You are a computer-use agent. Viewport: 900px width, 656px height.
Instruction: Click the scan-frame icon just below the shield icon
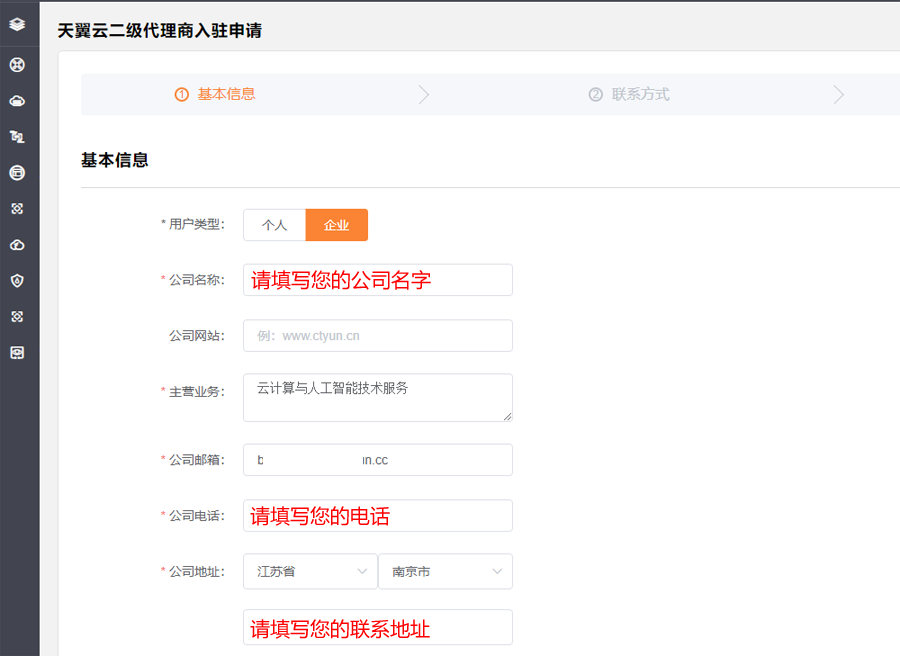tap(17, 317)
